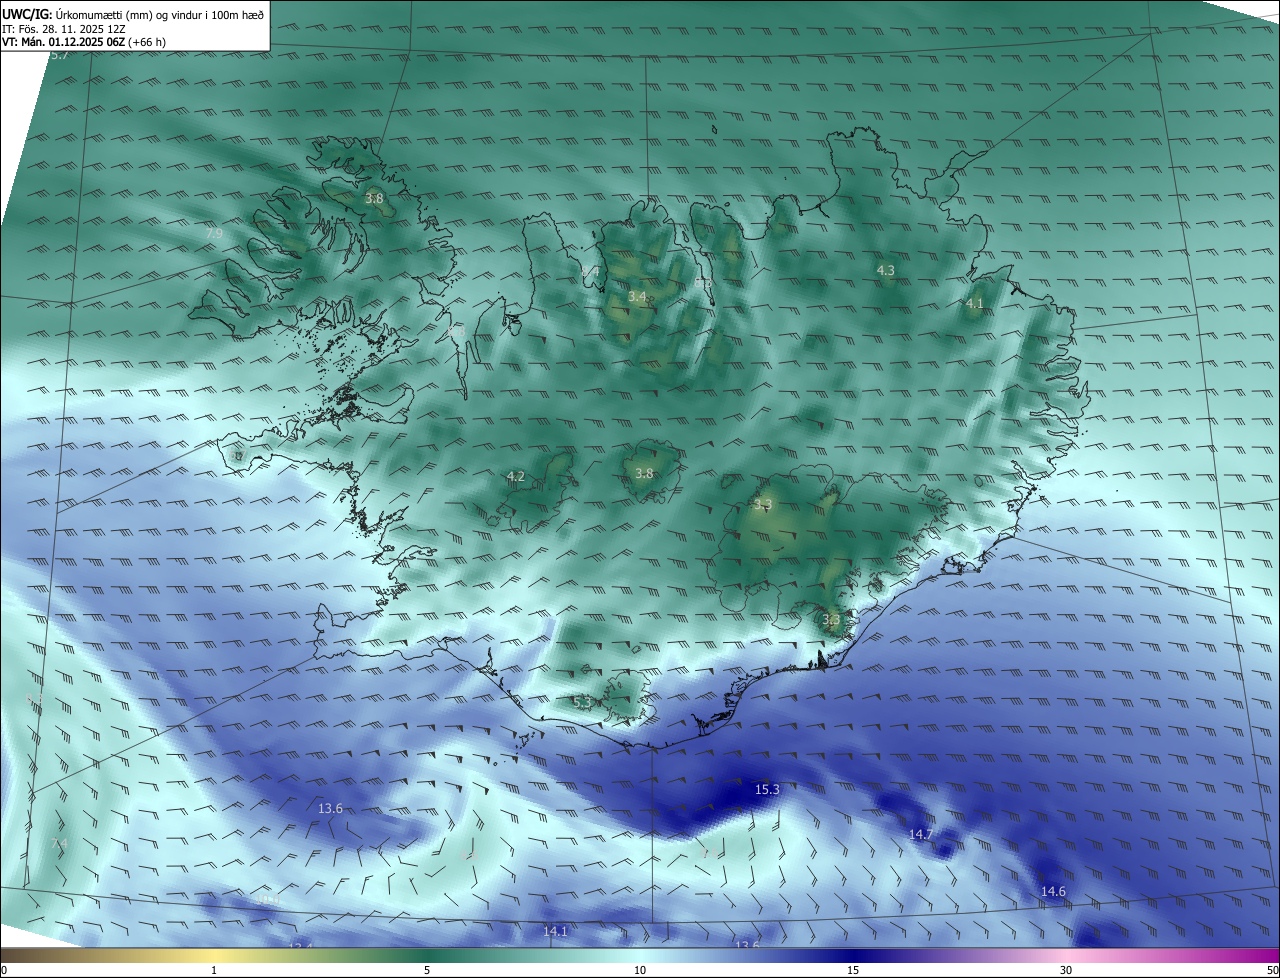Select the 14.6 value label
The width and height of the screenshot is (1280, 978).
[x=1053, y=891]
